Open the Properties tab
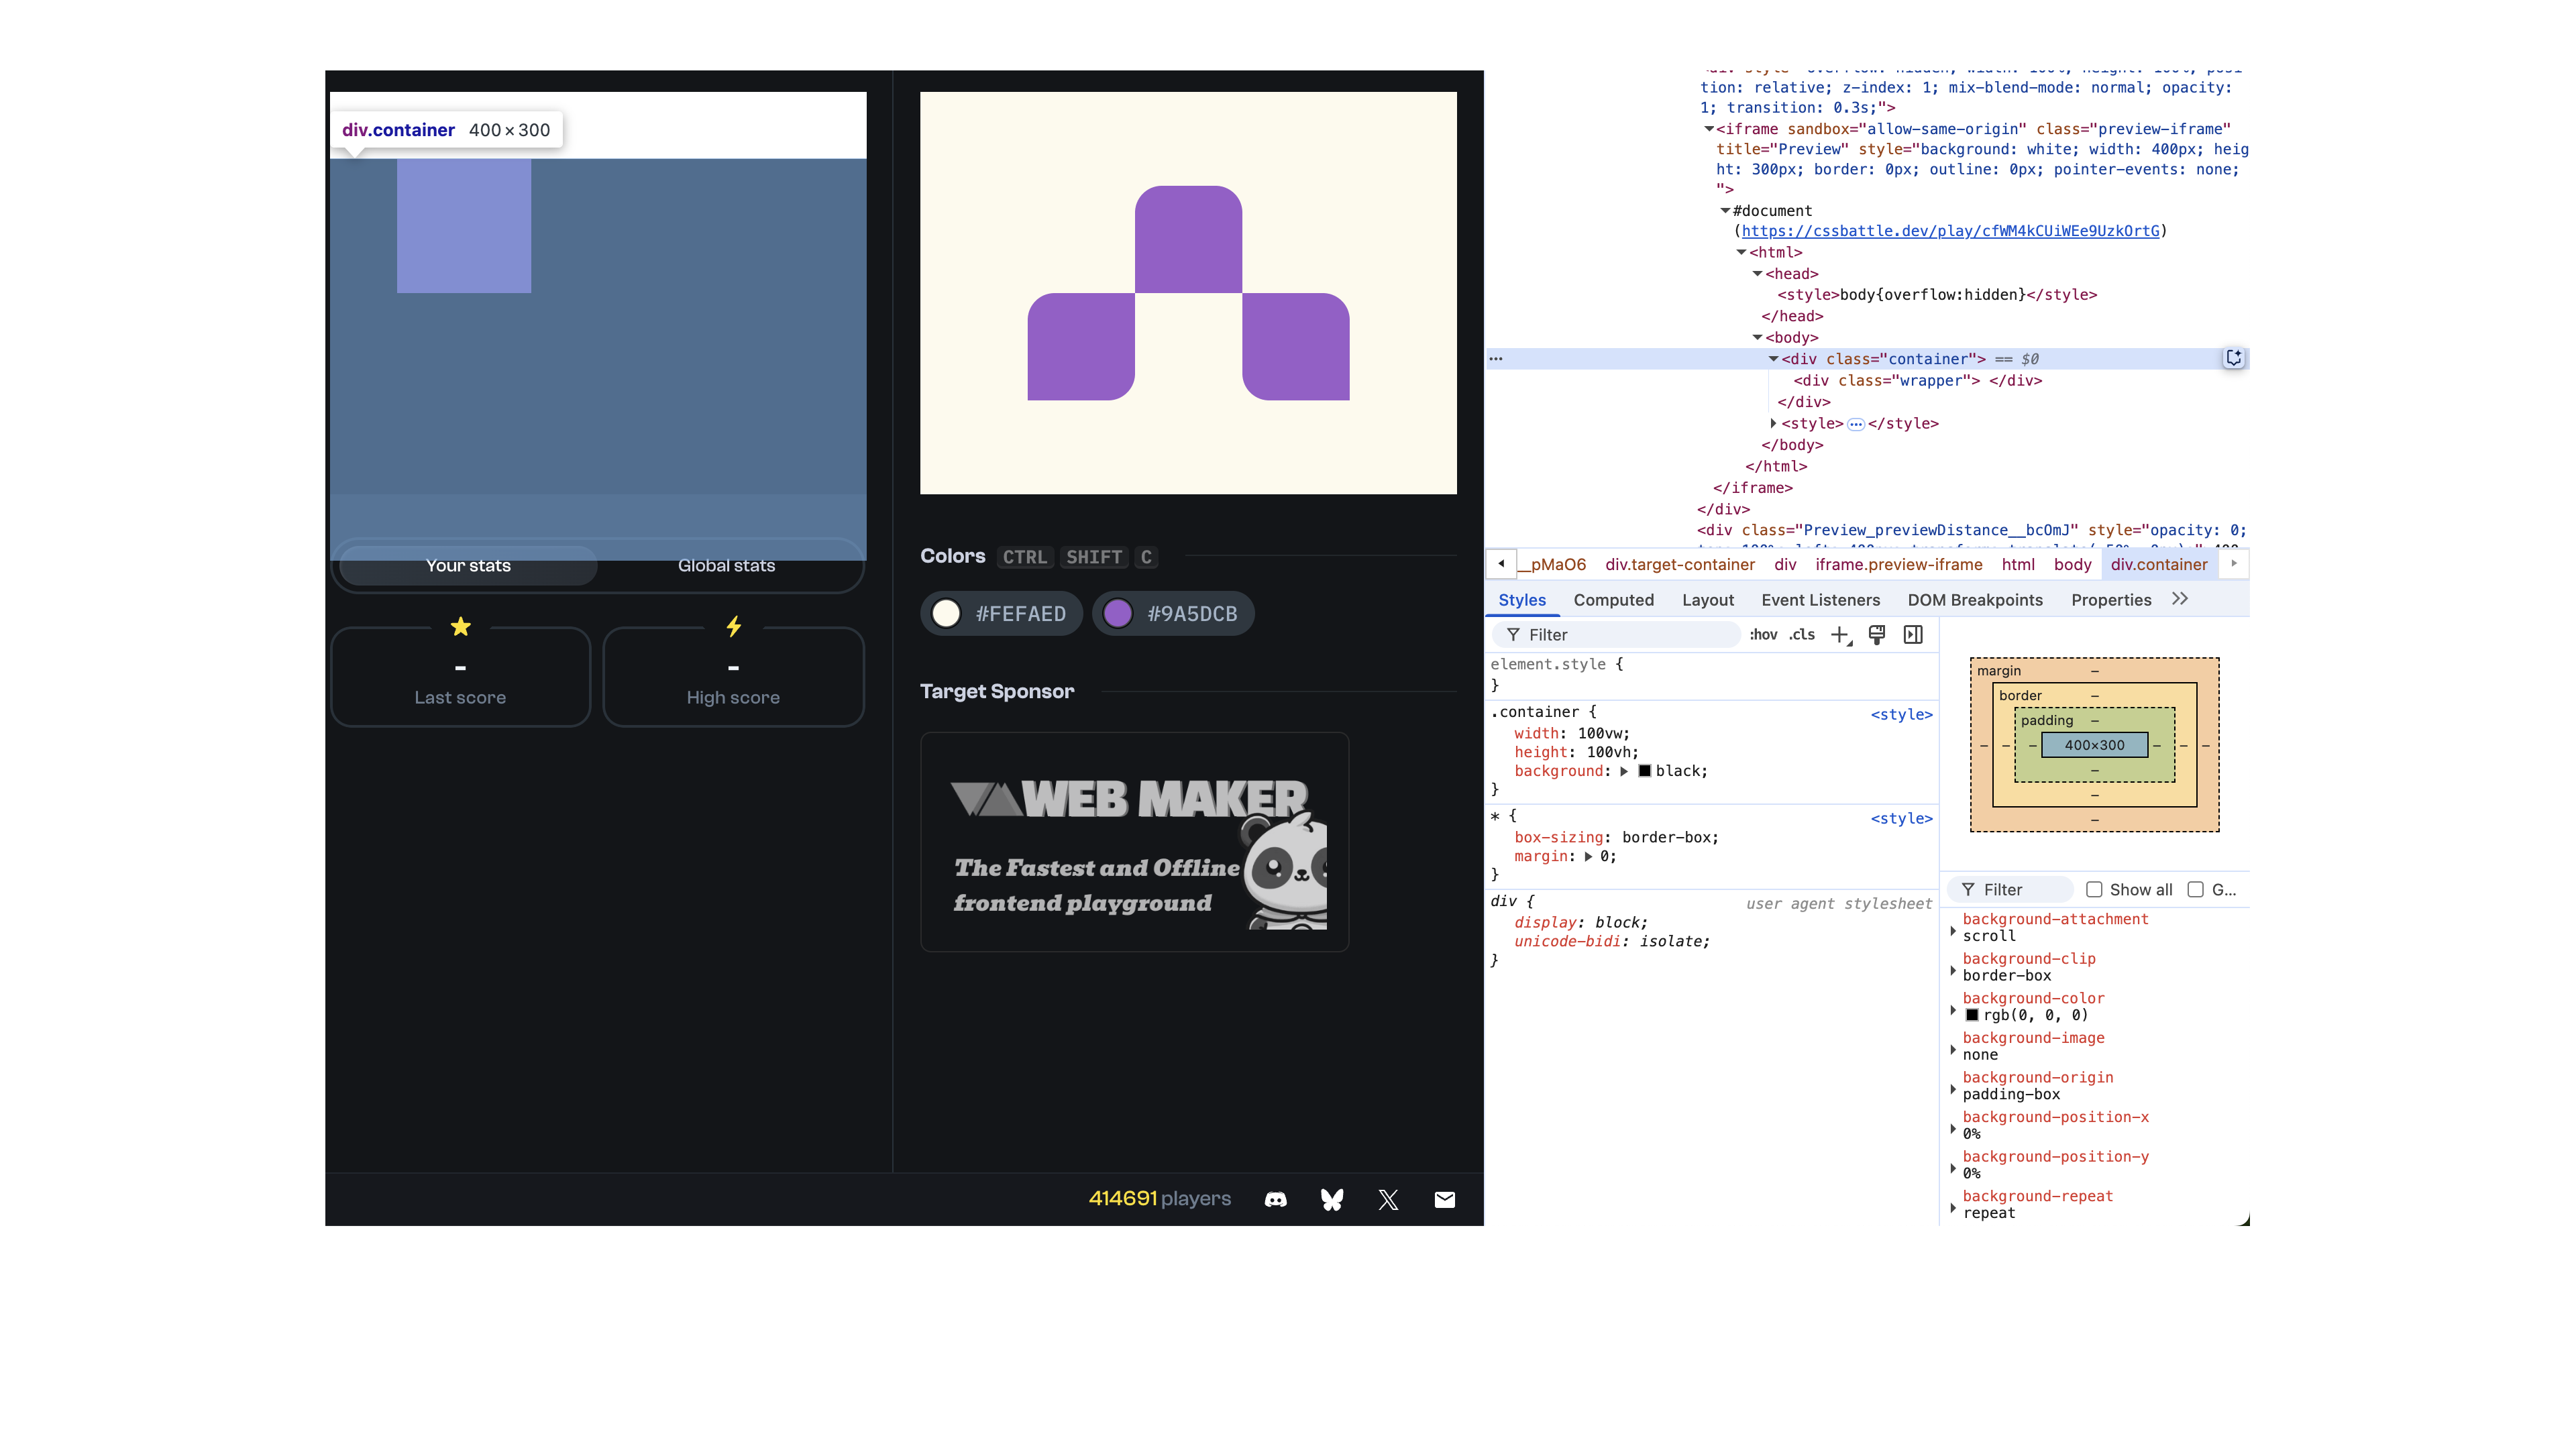This screenshot has width=2576, height=1442. pos(2110,600)
